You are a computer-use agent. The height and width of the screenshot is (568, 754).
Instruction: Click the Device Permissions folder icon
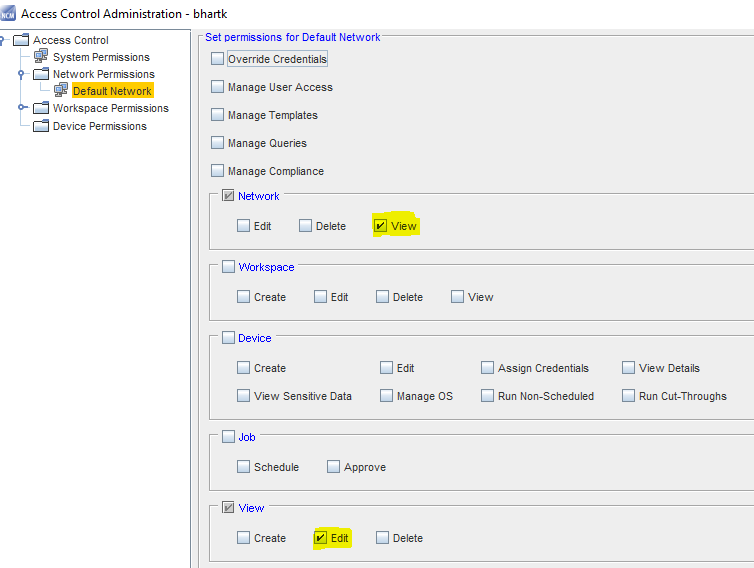click(41, 126)
